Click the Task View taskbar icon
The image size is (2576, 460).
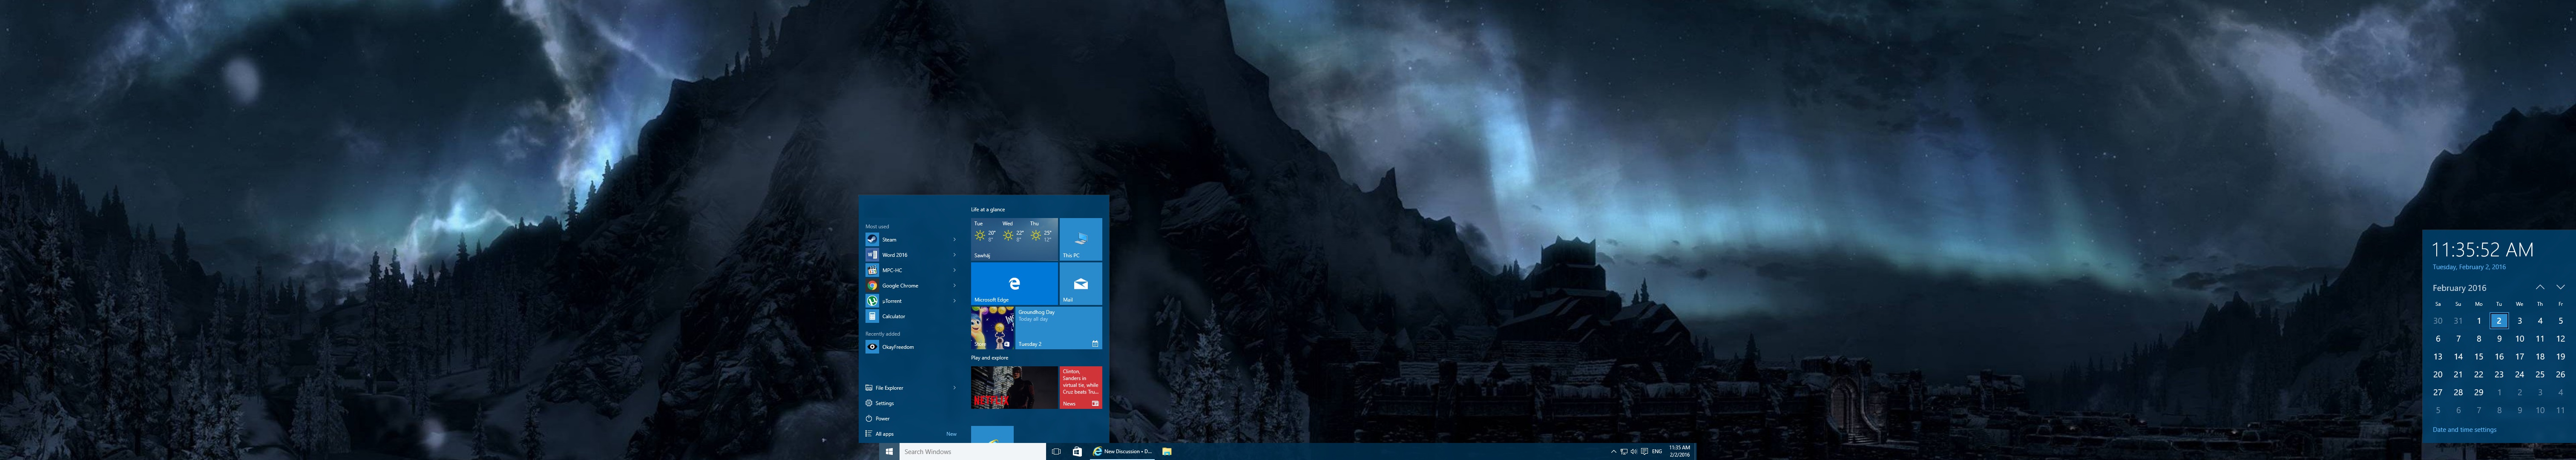1056,452
